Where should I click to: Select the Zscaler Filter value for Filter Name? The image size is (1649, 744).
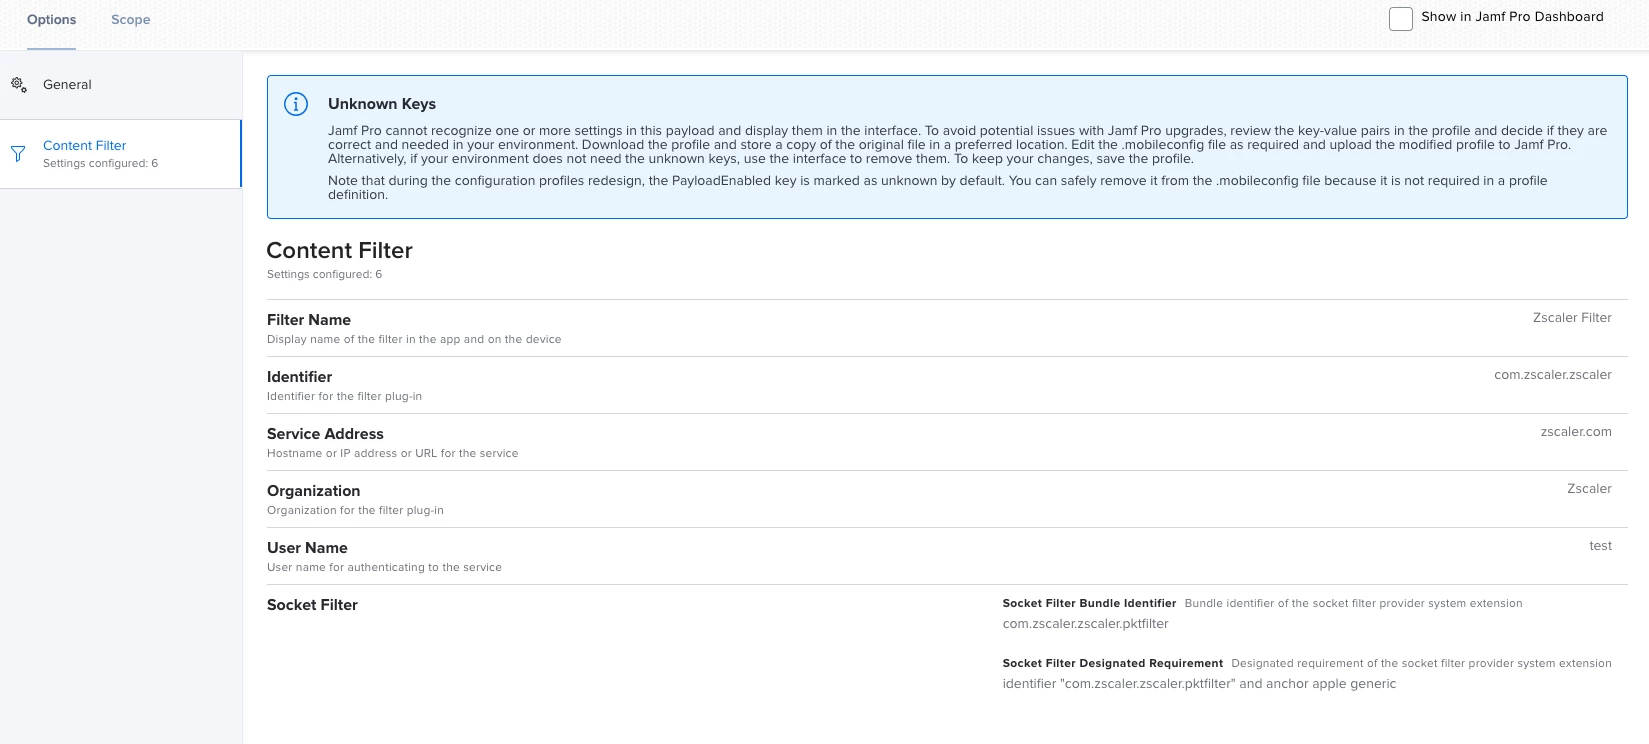(x=1572, y=318)
